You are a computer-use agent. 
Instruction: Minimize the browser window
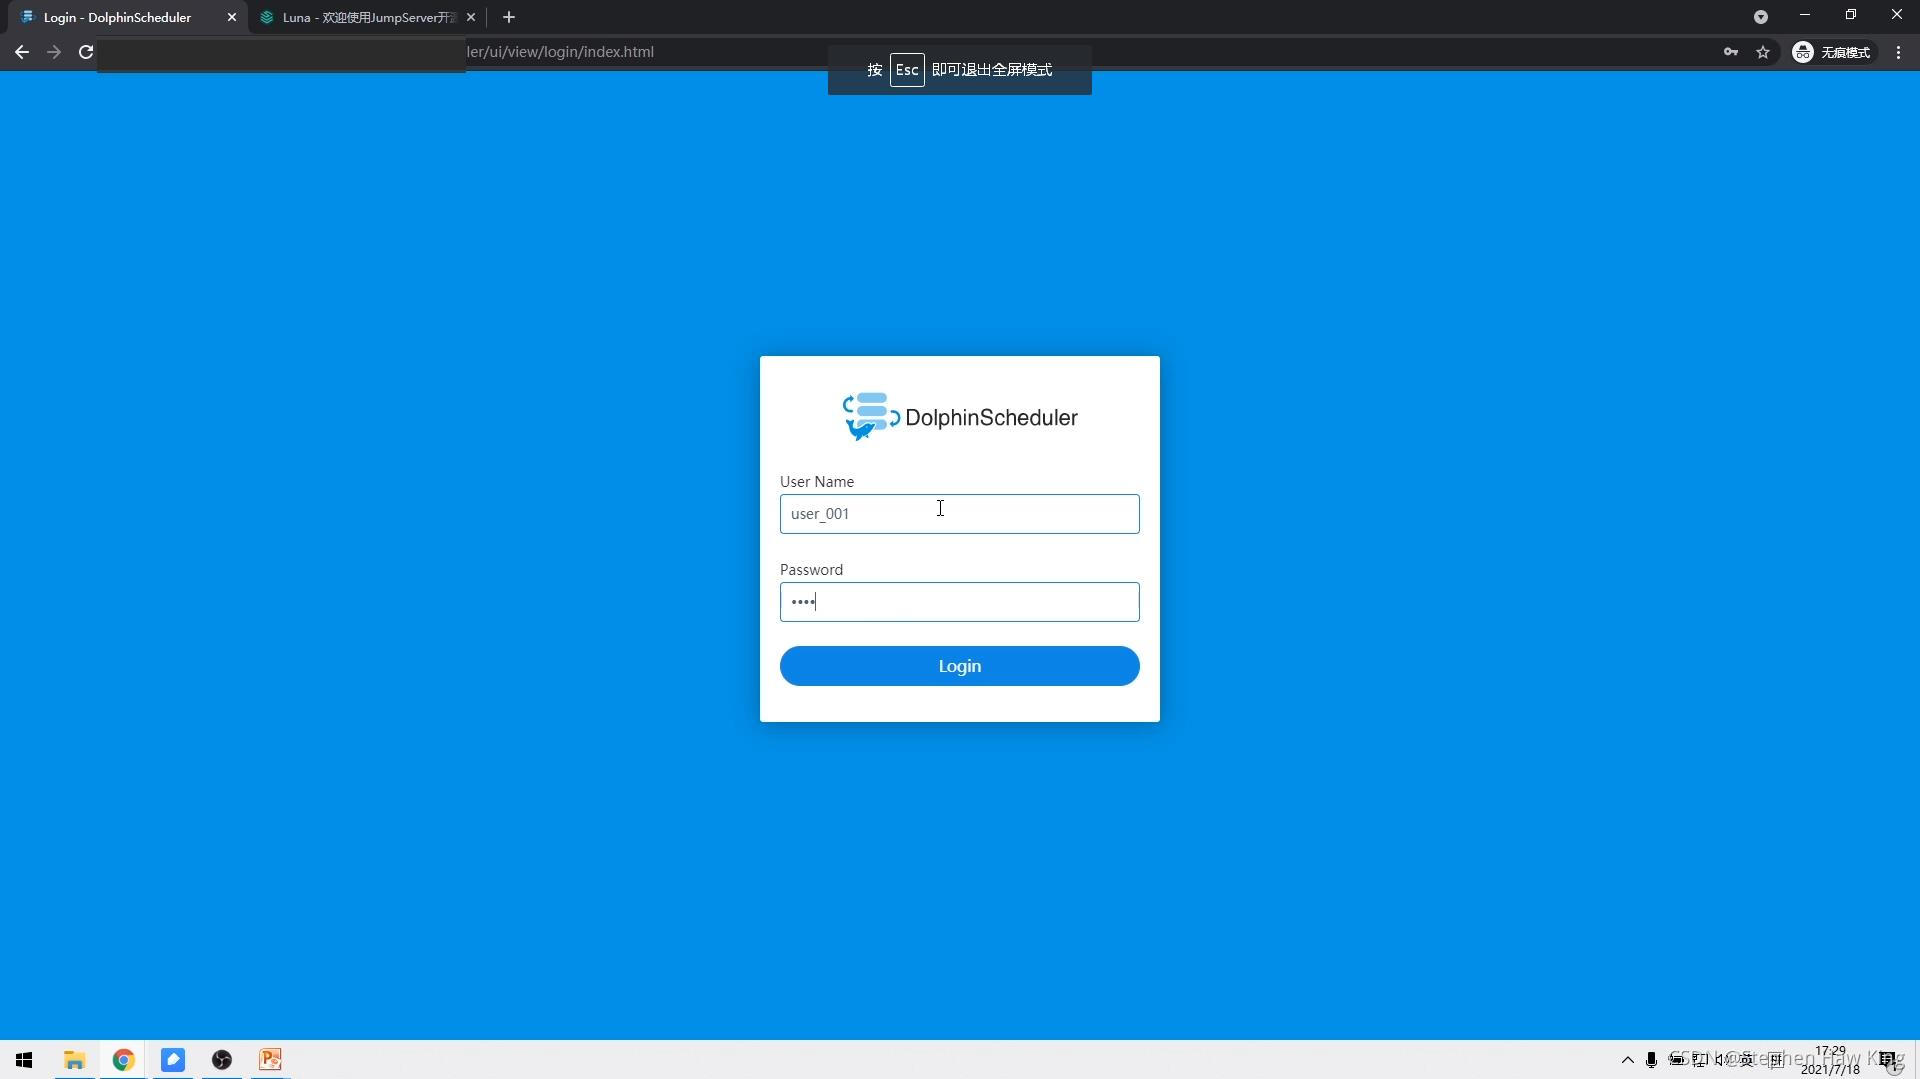[x=1805, y=15]
